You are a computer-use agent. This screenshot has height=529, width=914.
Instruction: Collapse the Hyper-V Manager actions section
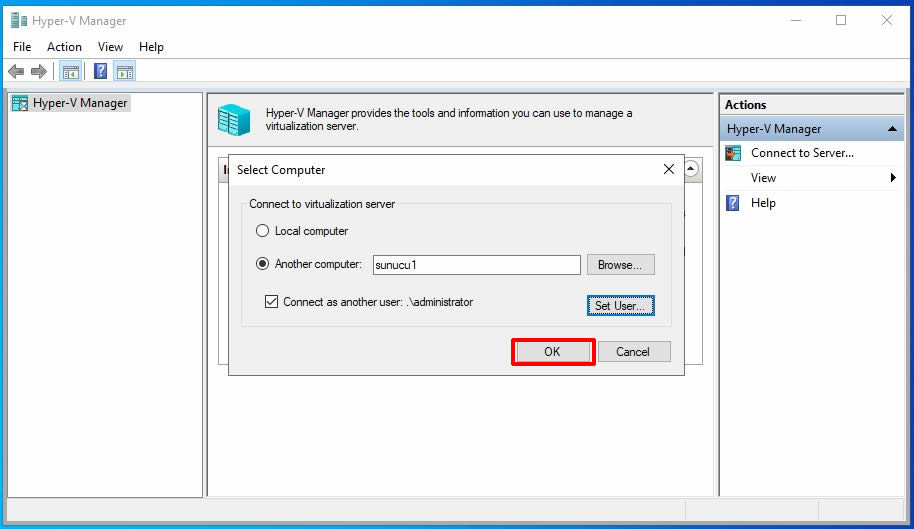click(x=892, y=129)
